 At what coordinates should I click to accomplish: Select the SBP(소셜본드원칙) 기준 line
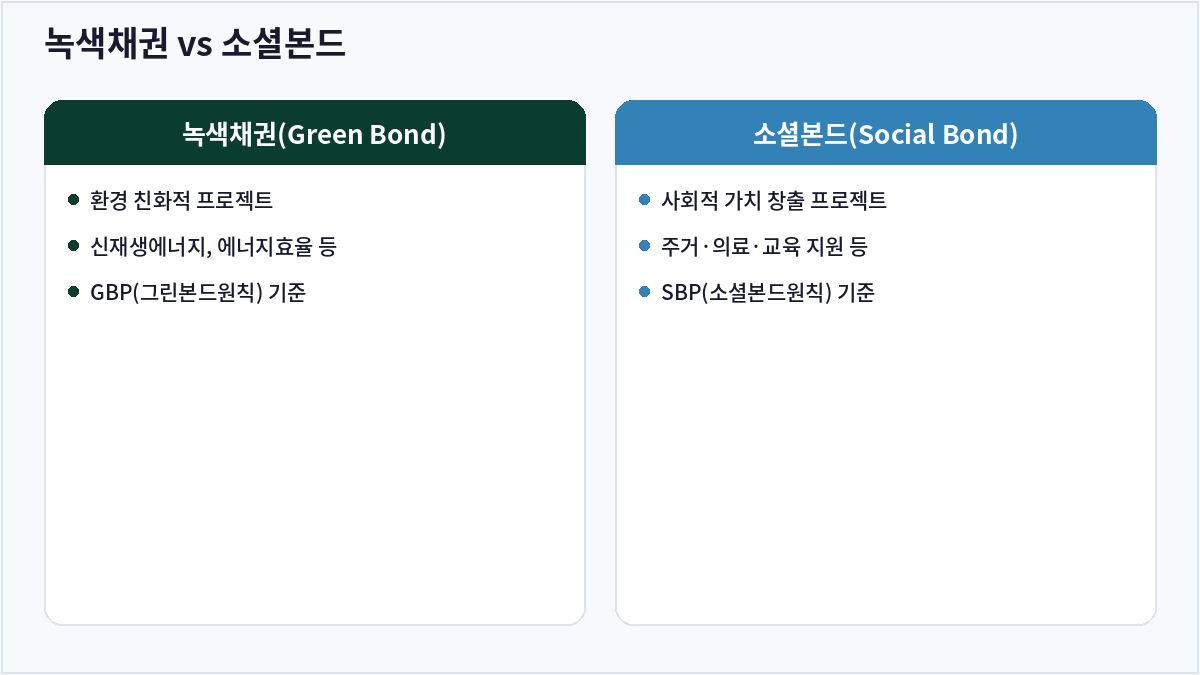tap(768, 292)
